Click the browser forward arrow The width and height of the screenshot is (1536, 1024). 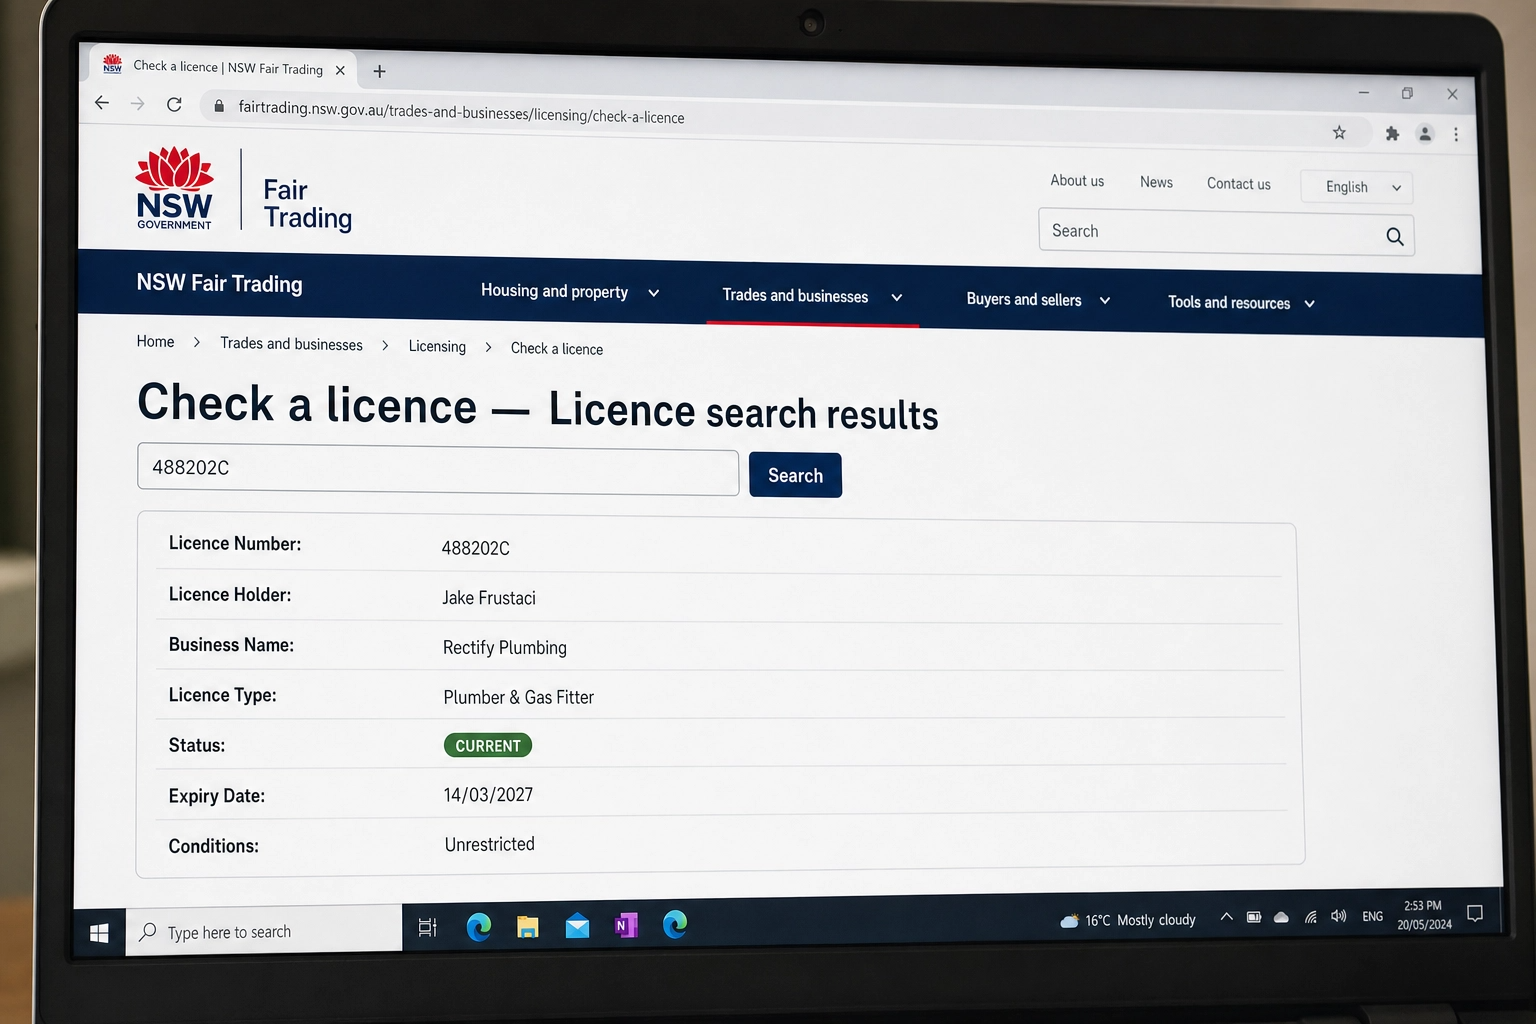pyautogui.click(x=137, y=103)
